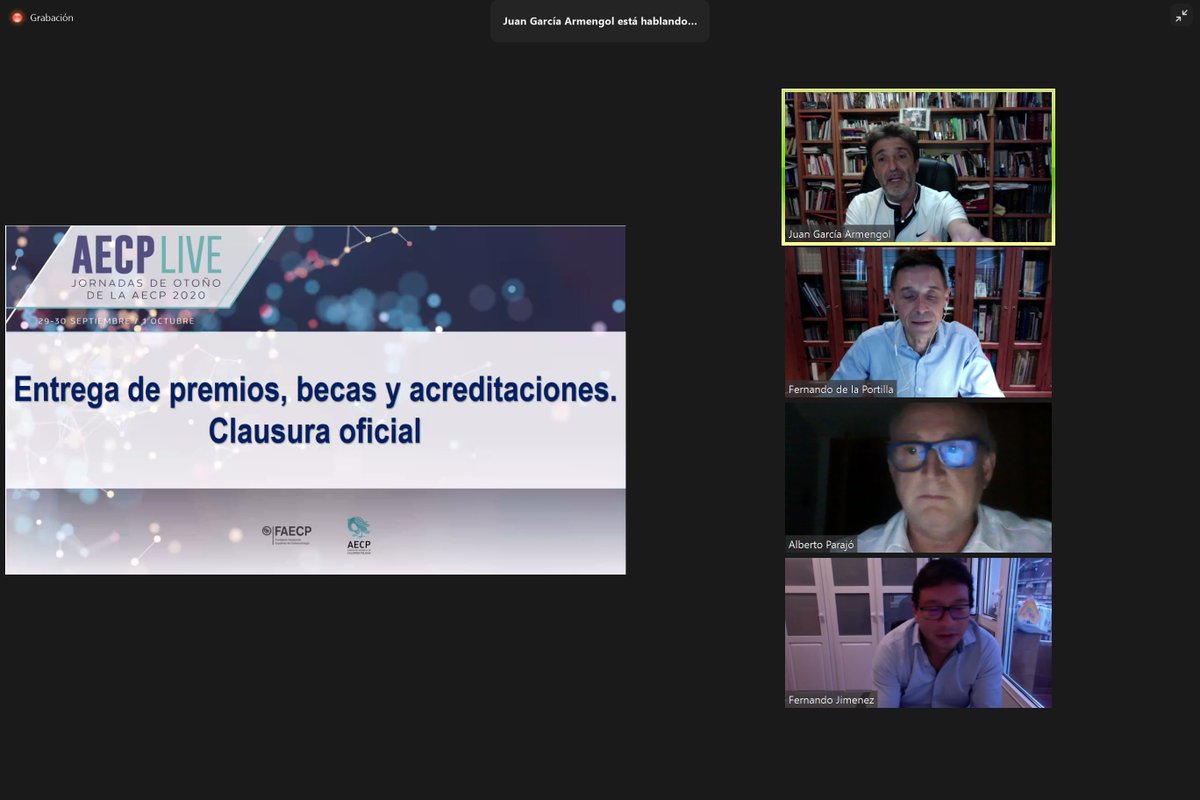Select Fernando de la Portilla's video tile
This screenshot has width=1200, height=800.
pyautogui.click(x=918, y=322)
